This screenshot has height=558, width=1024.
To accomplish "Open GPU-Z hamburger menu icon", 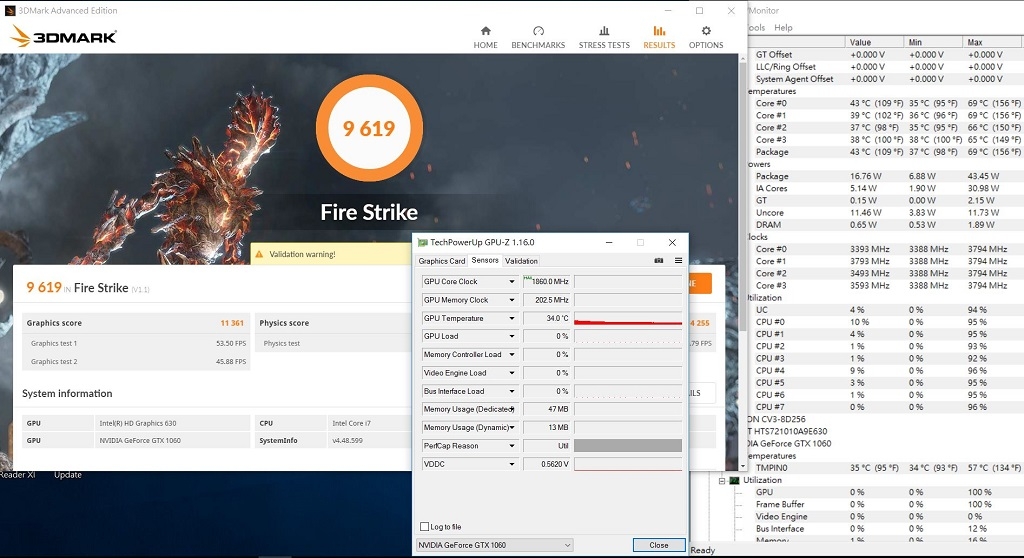I will (679, 260).
